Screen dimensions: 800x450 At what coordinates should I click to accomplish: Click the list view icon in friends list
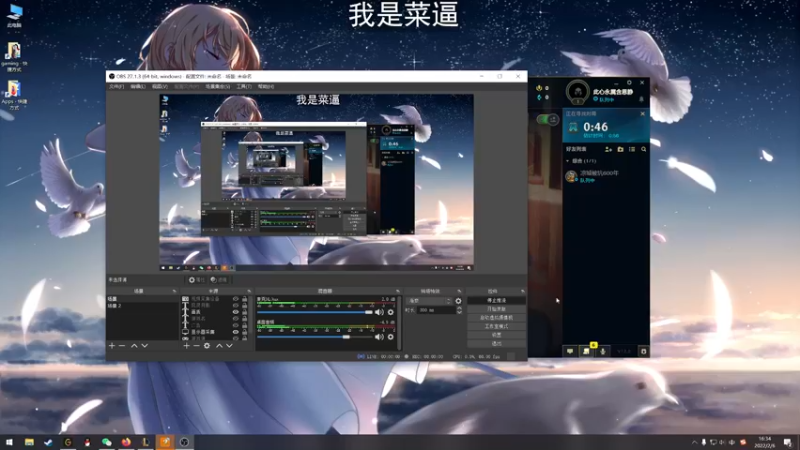[x=632, y=149]
